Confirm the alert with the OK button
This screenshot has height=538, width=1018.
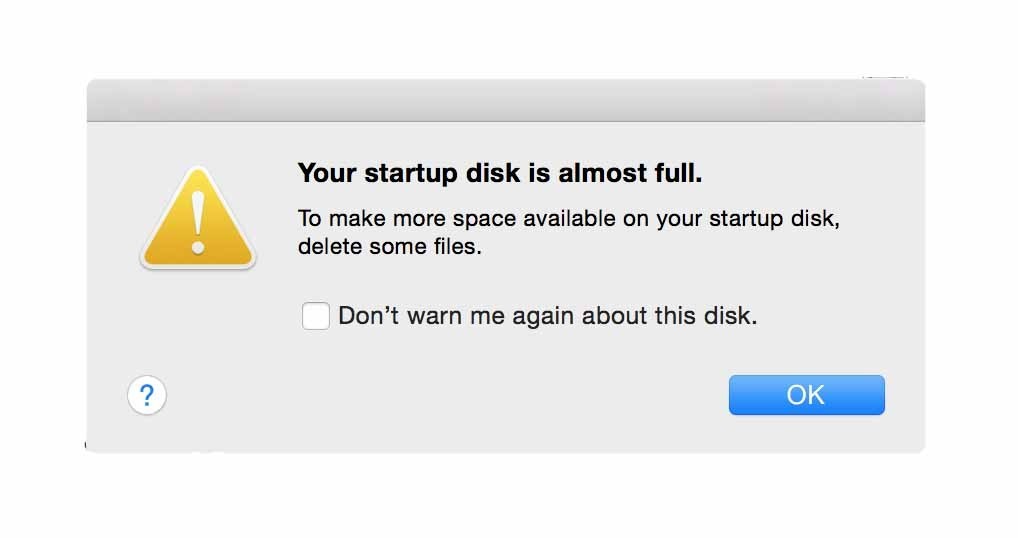tap(806, 395)
